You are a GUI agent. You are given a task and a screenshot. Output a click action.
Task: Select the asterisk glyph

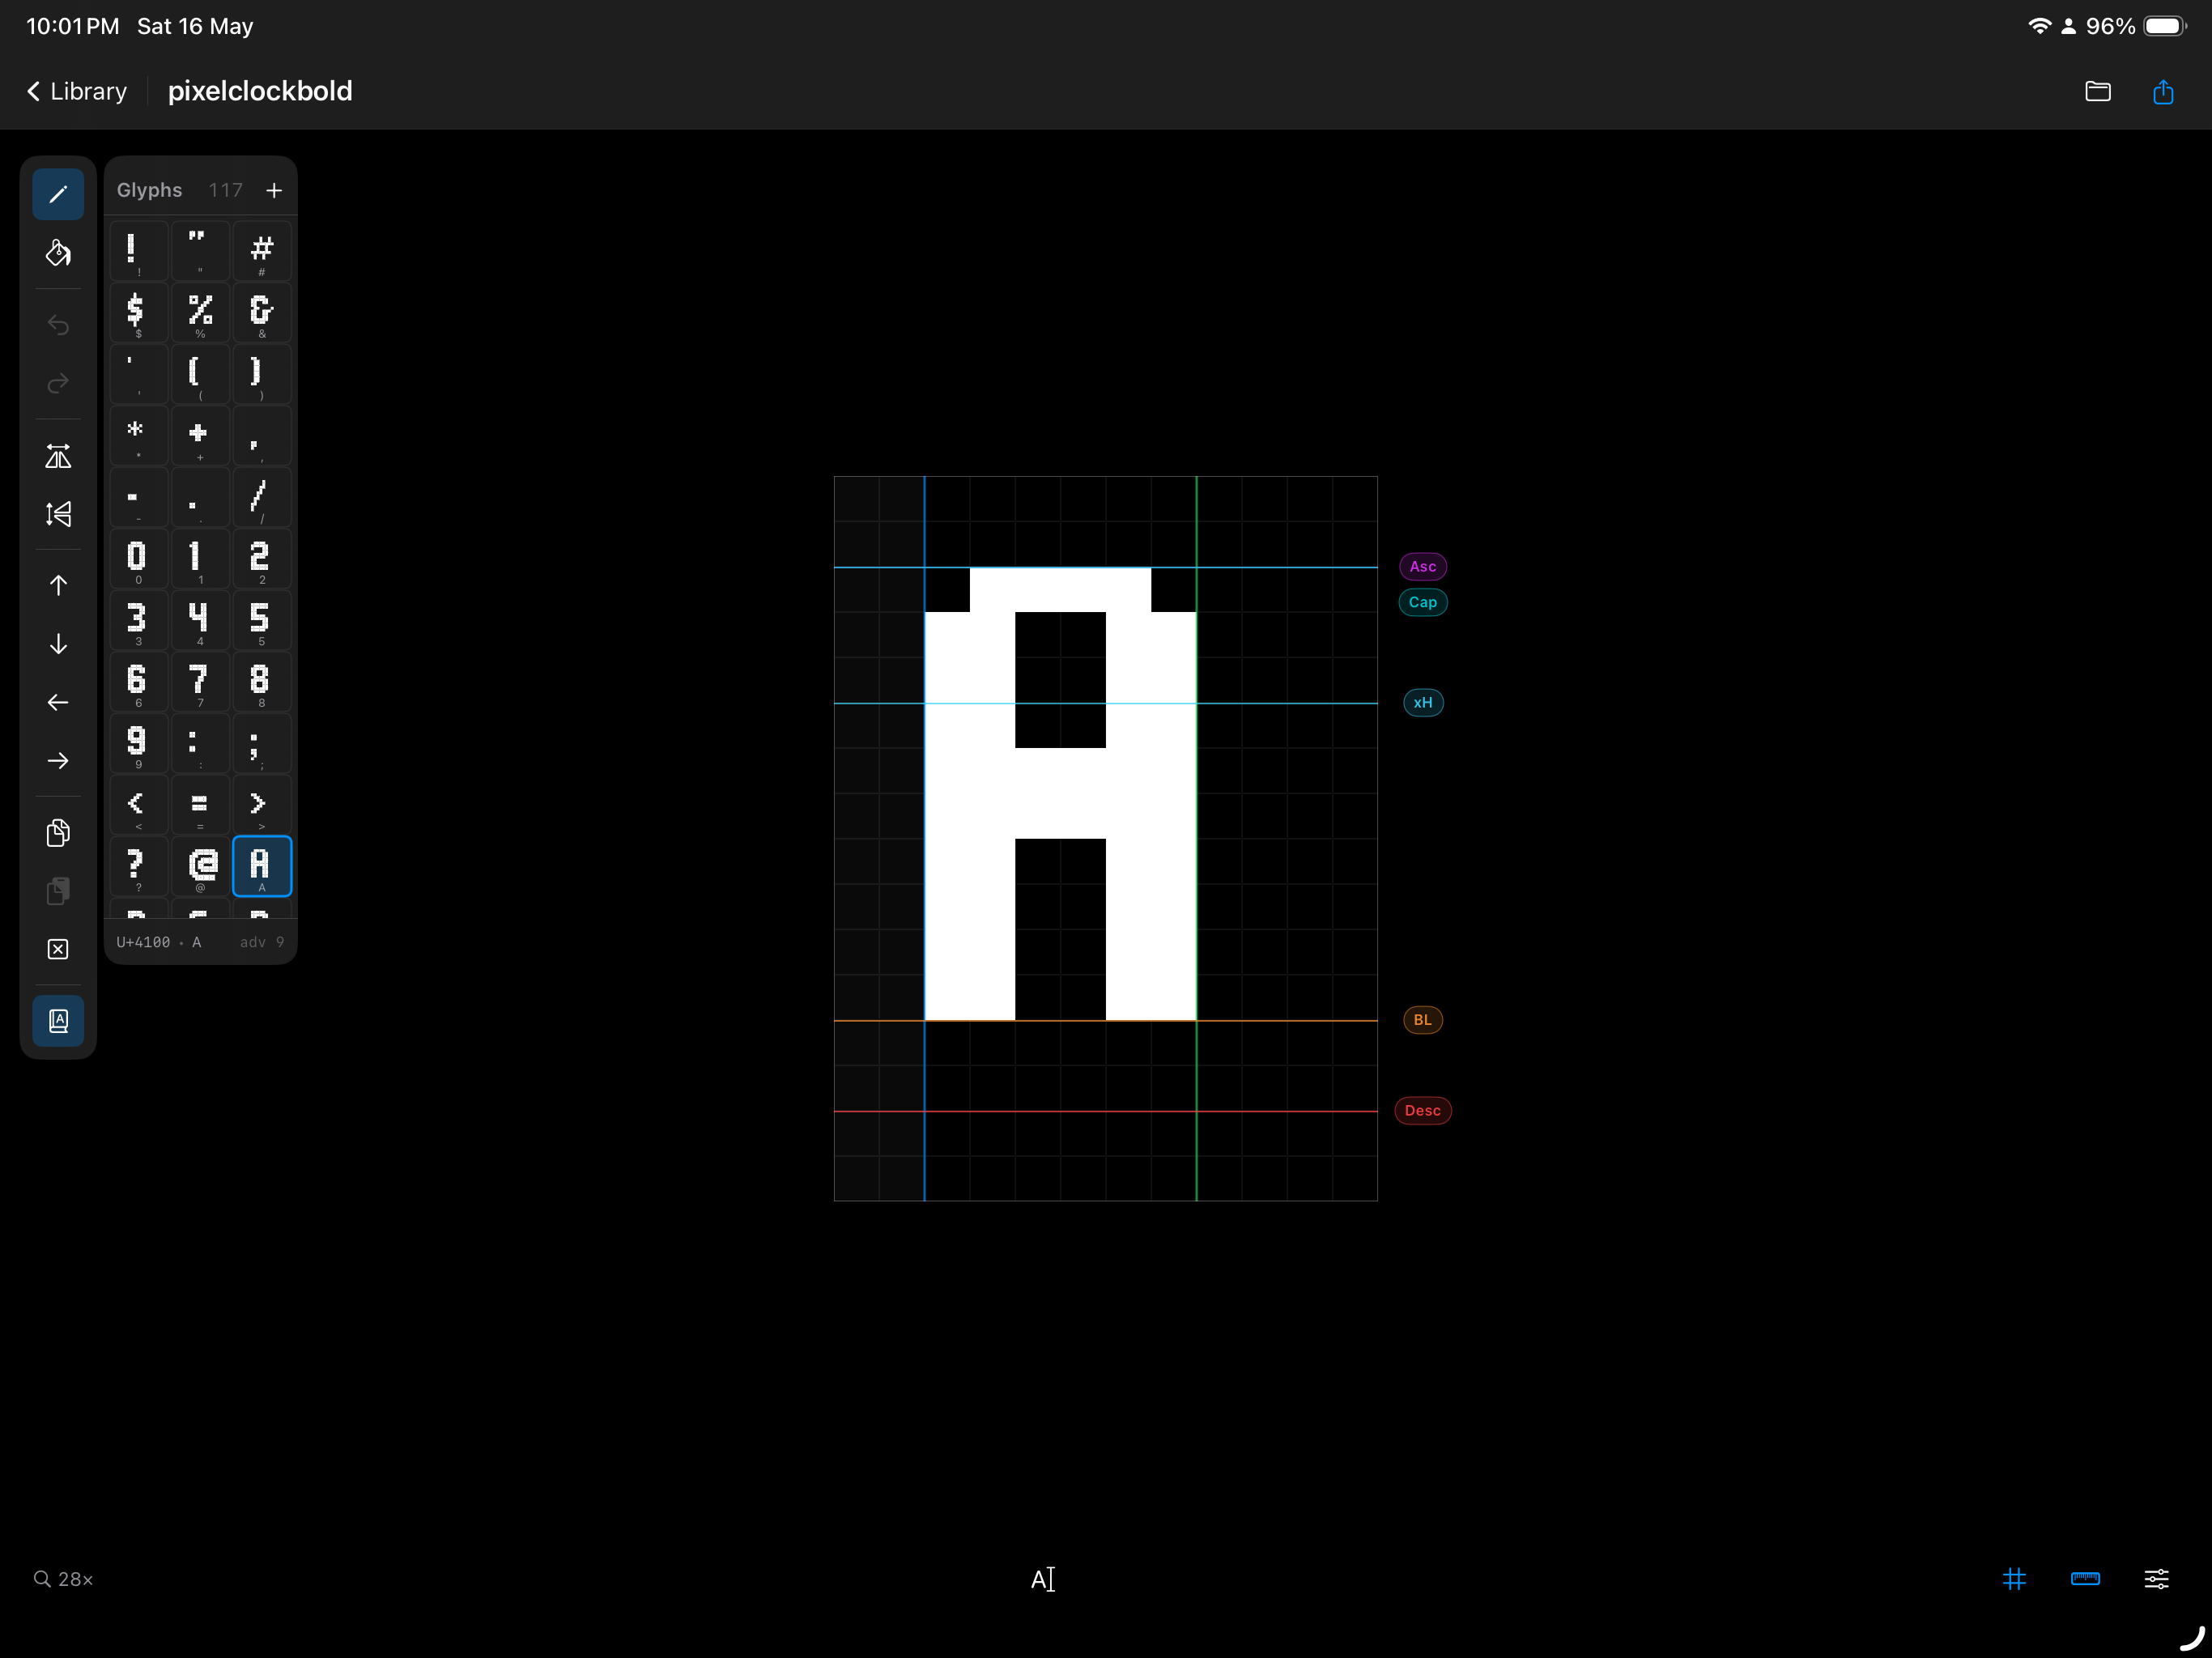[x=139, y=436]
